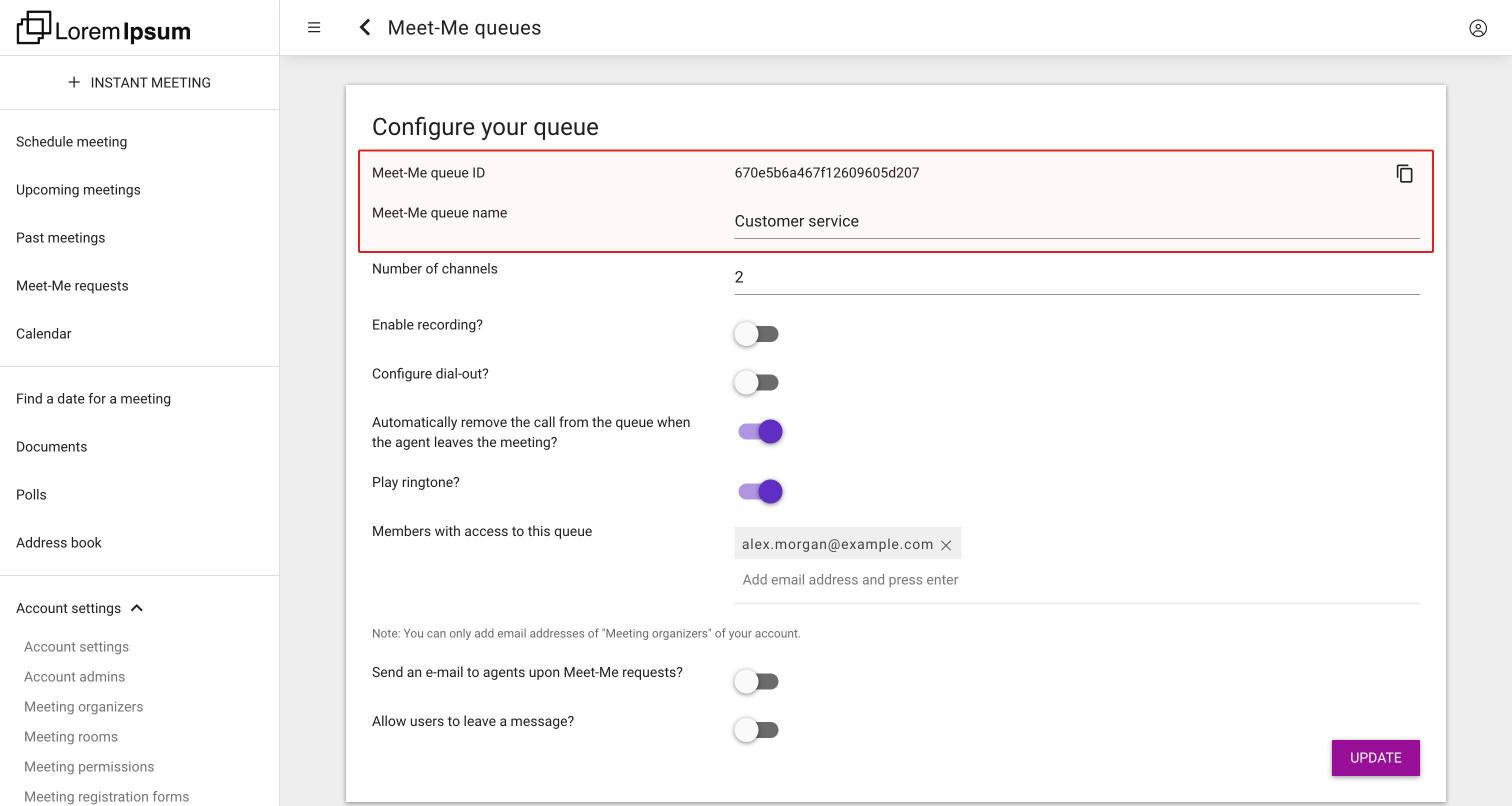Open the Account settings sub-item
Screen dimensions: 1512x806
click(x=76, y=647)
